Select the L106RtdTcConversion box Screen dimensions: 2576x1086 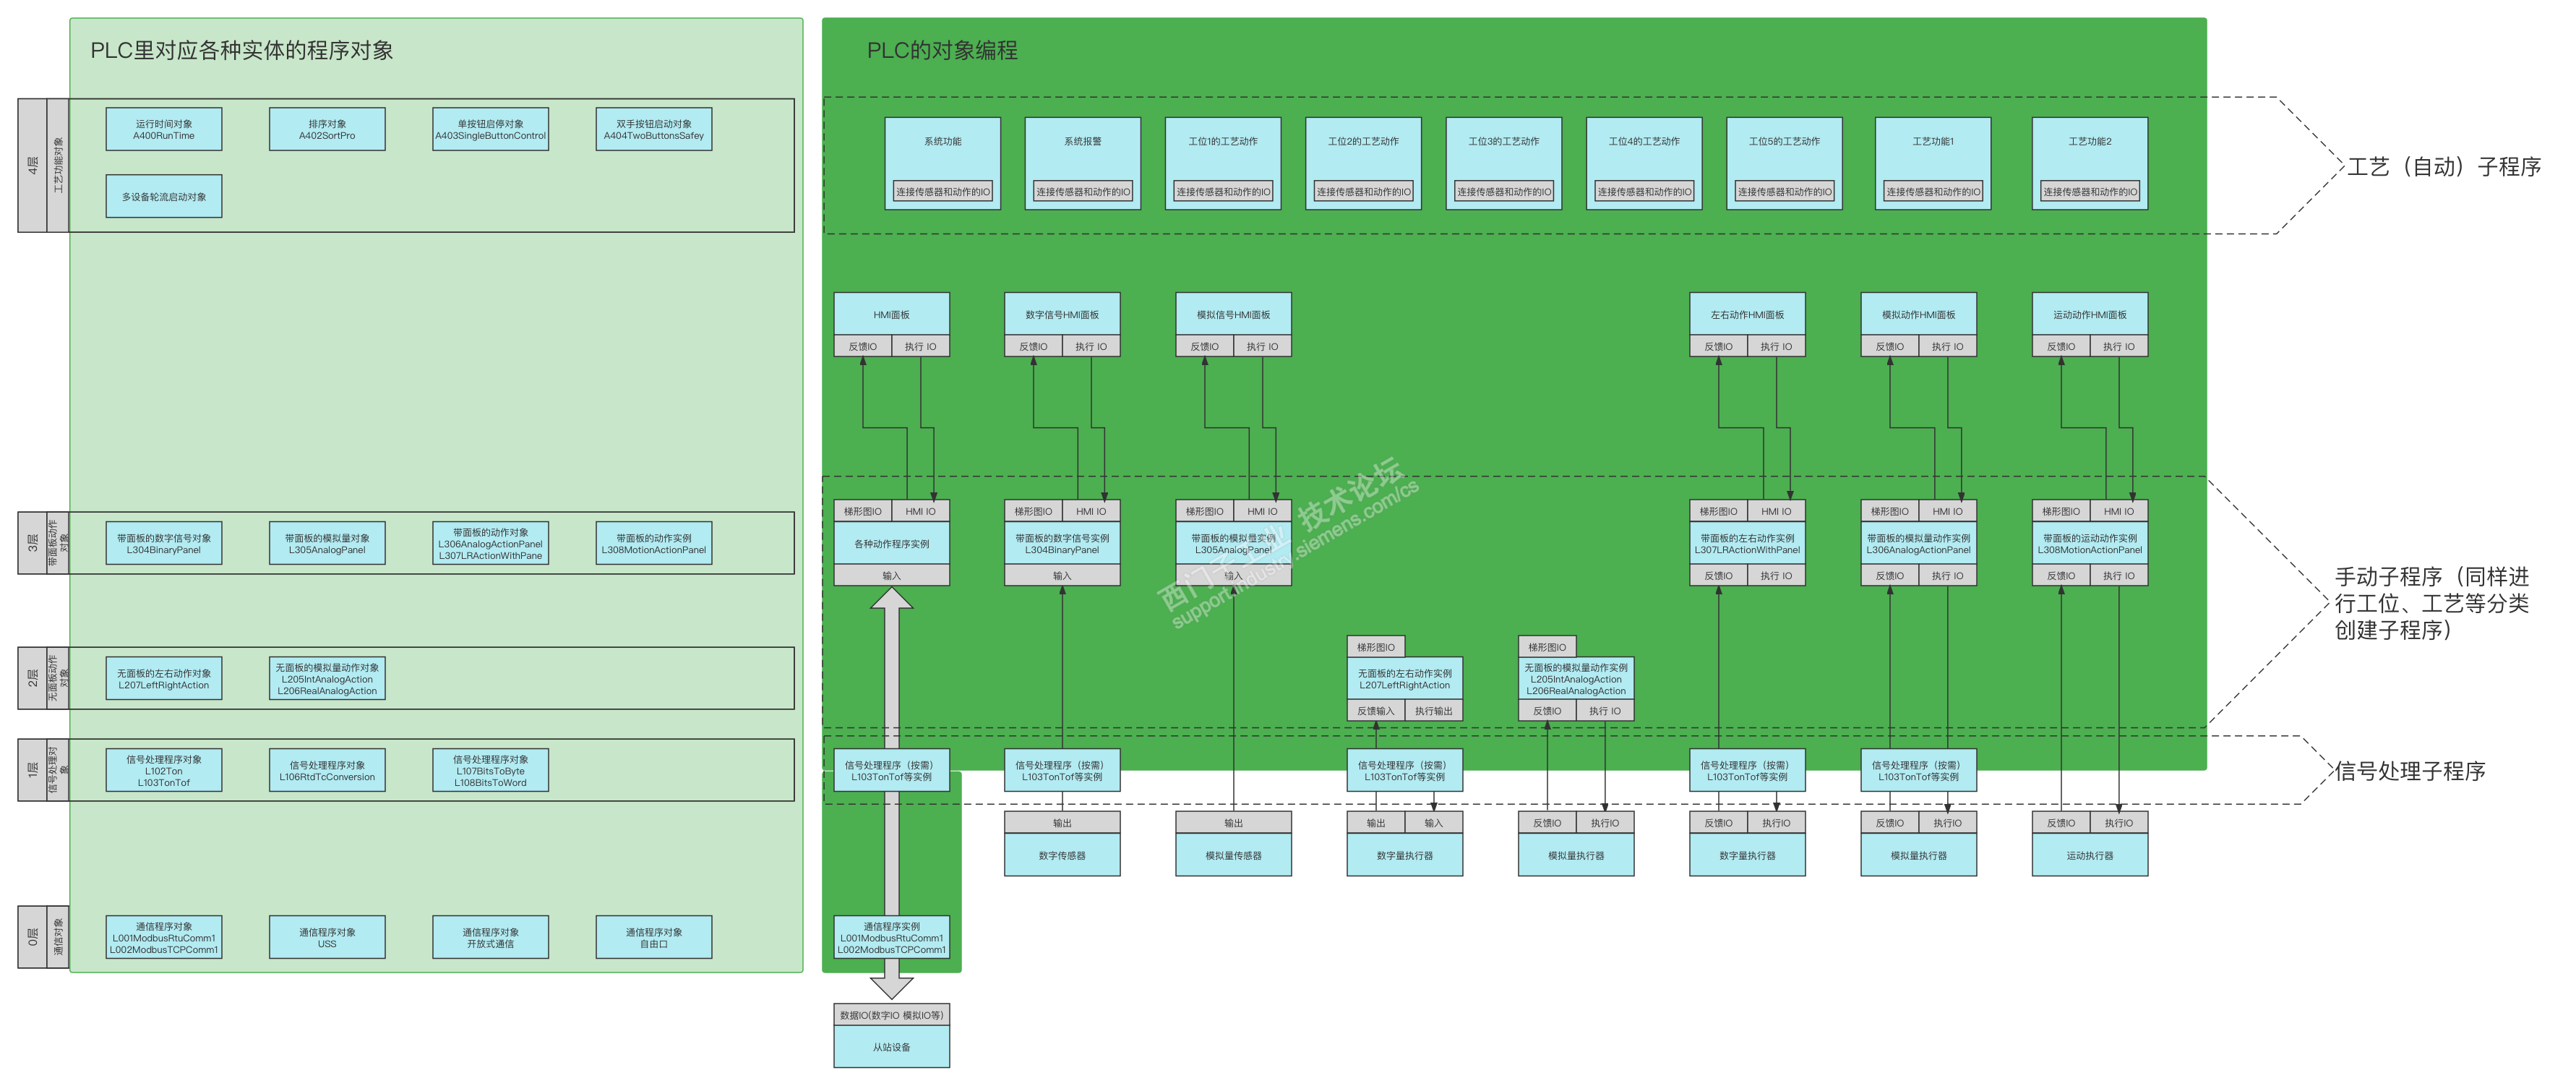click(x=327, y=771)
